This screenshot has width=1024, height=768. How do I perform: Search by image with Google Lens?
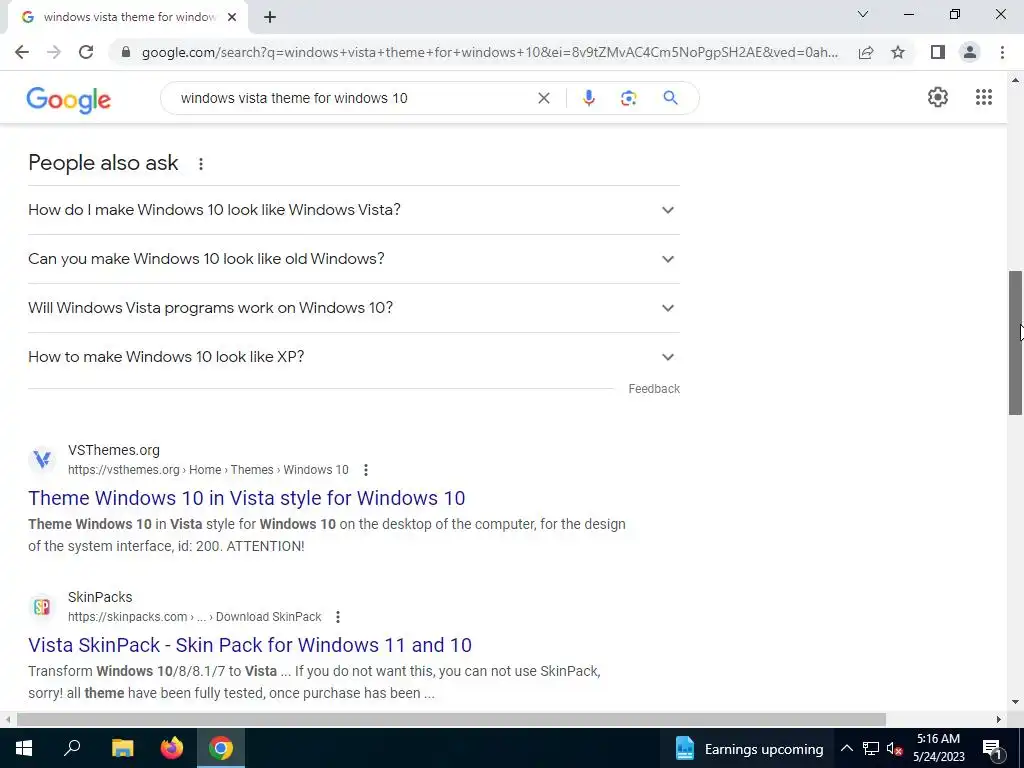point(628,98)
